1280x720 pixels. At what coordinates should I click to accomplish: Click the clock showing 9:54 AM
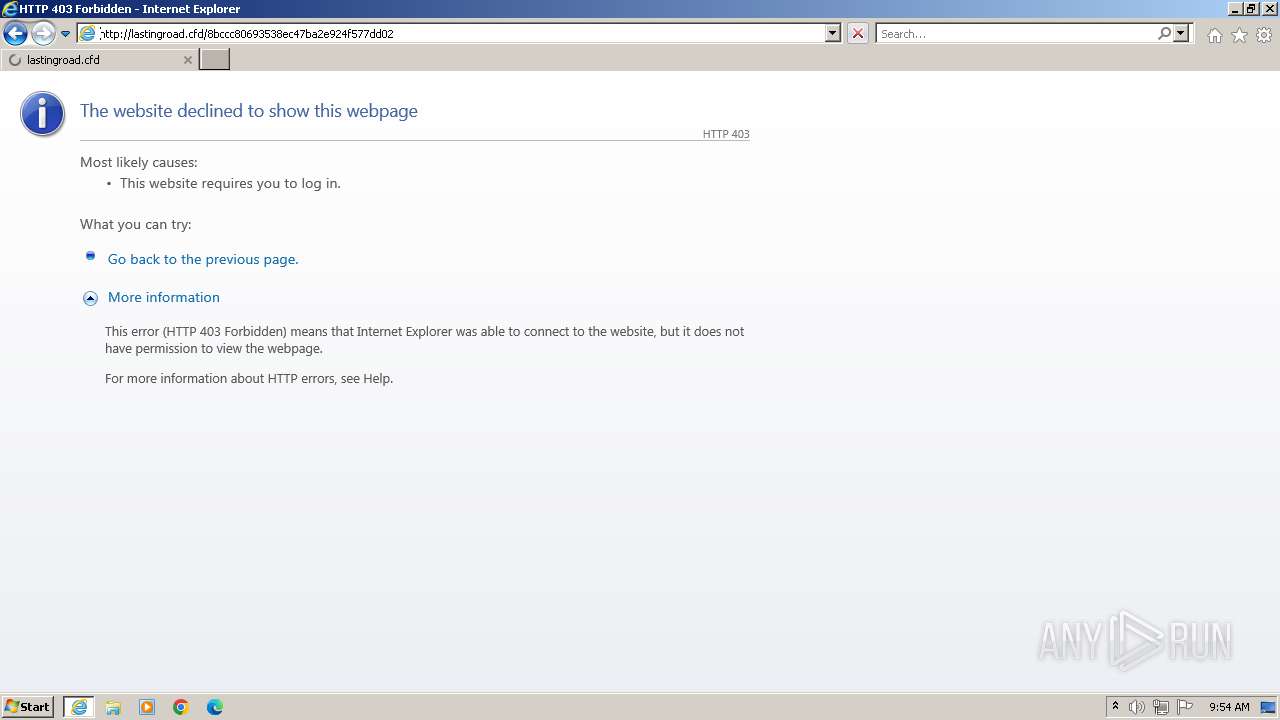pos(1229,707)
